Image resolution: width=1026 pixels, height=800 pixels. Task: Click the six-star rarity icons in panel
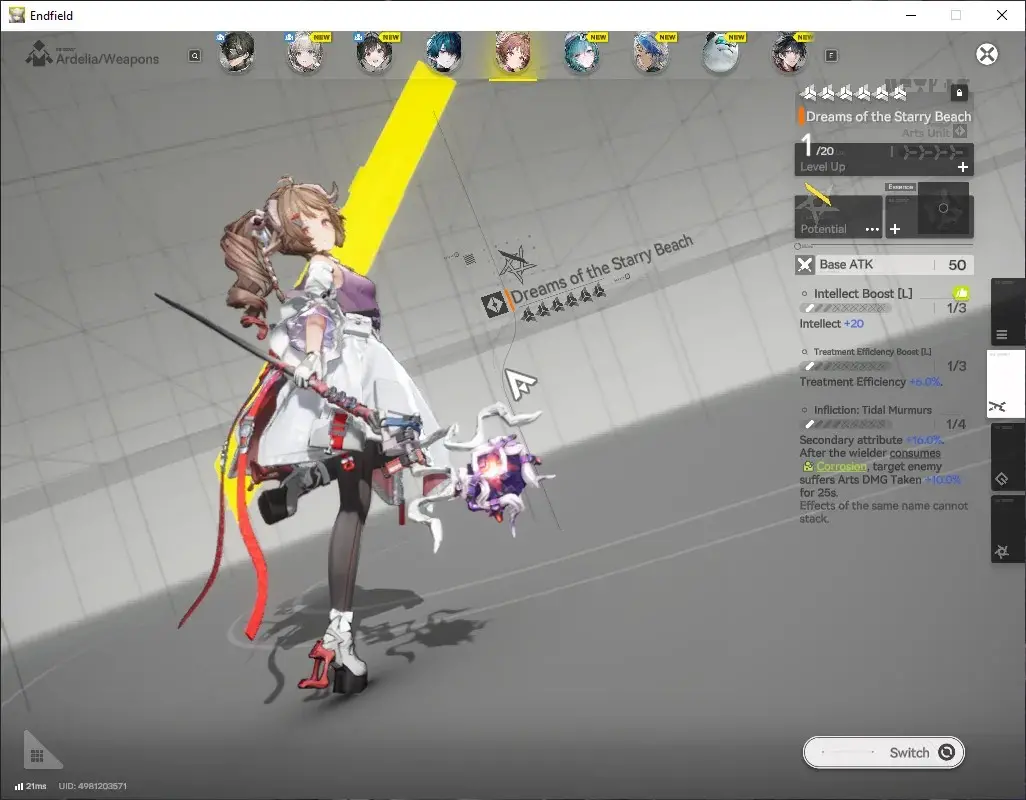coord(853,94)
